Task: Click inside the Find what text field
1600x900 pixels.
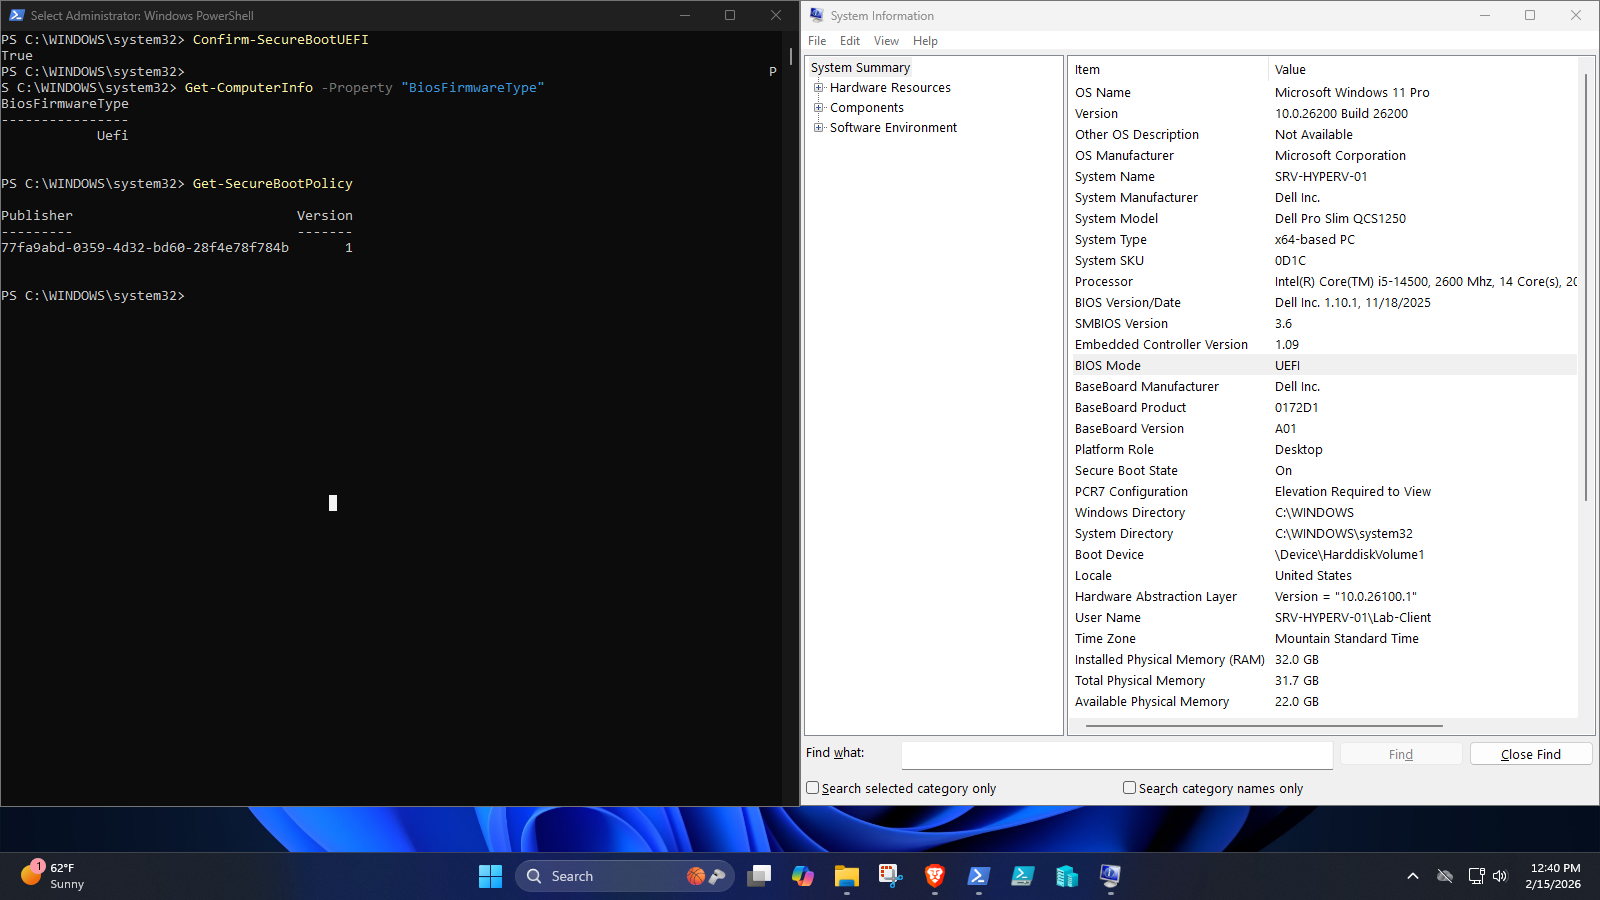Action: (x=1115, y=755)
